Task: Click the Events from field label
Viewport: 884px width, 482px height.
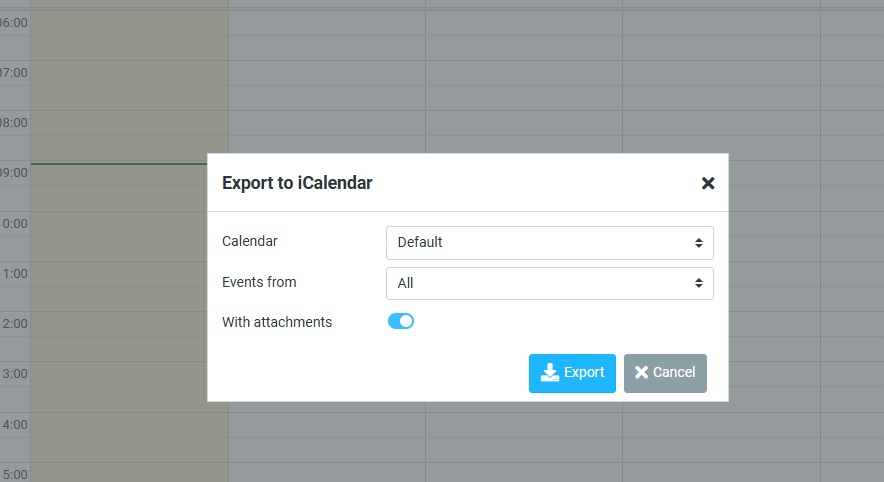Action: click(x=259, y=282)
